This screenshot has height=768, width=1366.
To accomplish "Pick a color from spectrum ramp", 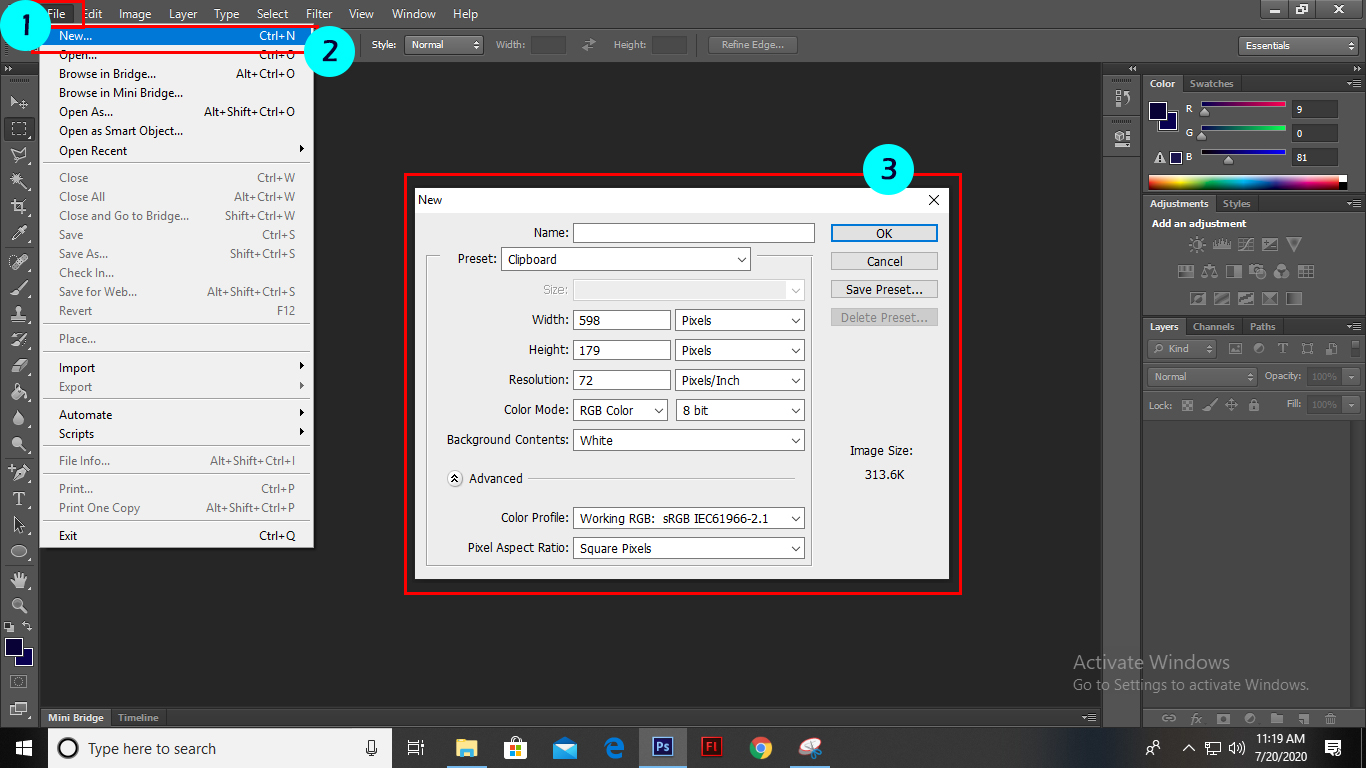I will click(1248, 182).
